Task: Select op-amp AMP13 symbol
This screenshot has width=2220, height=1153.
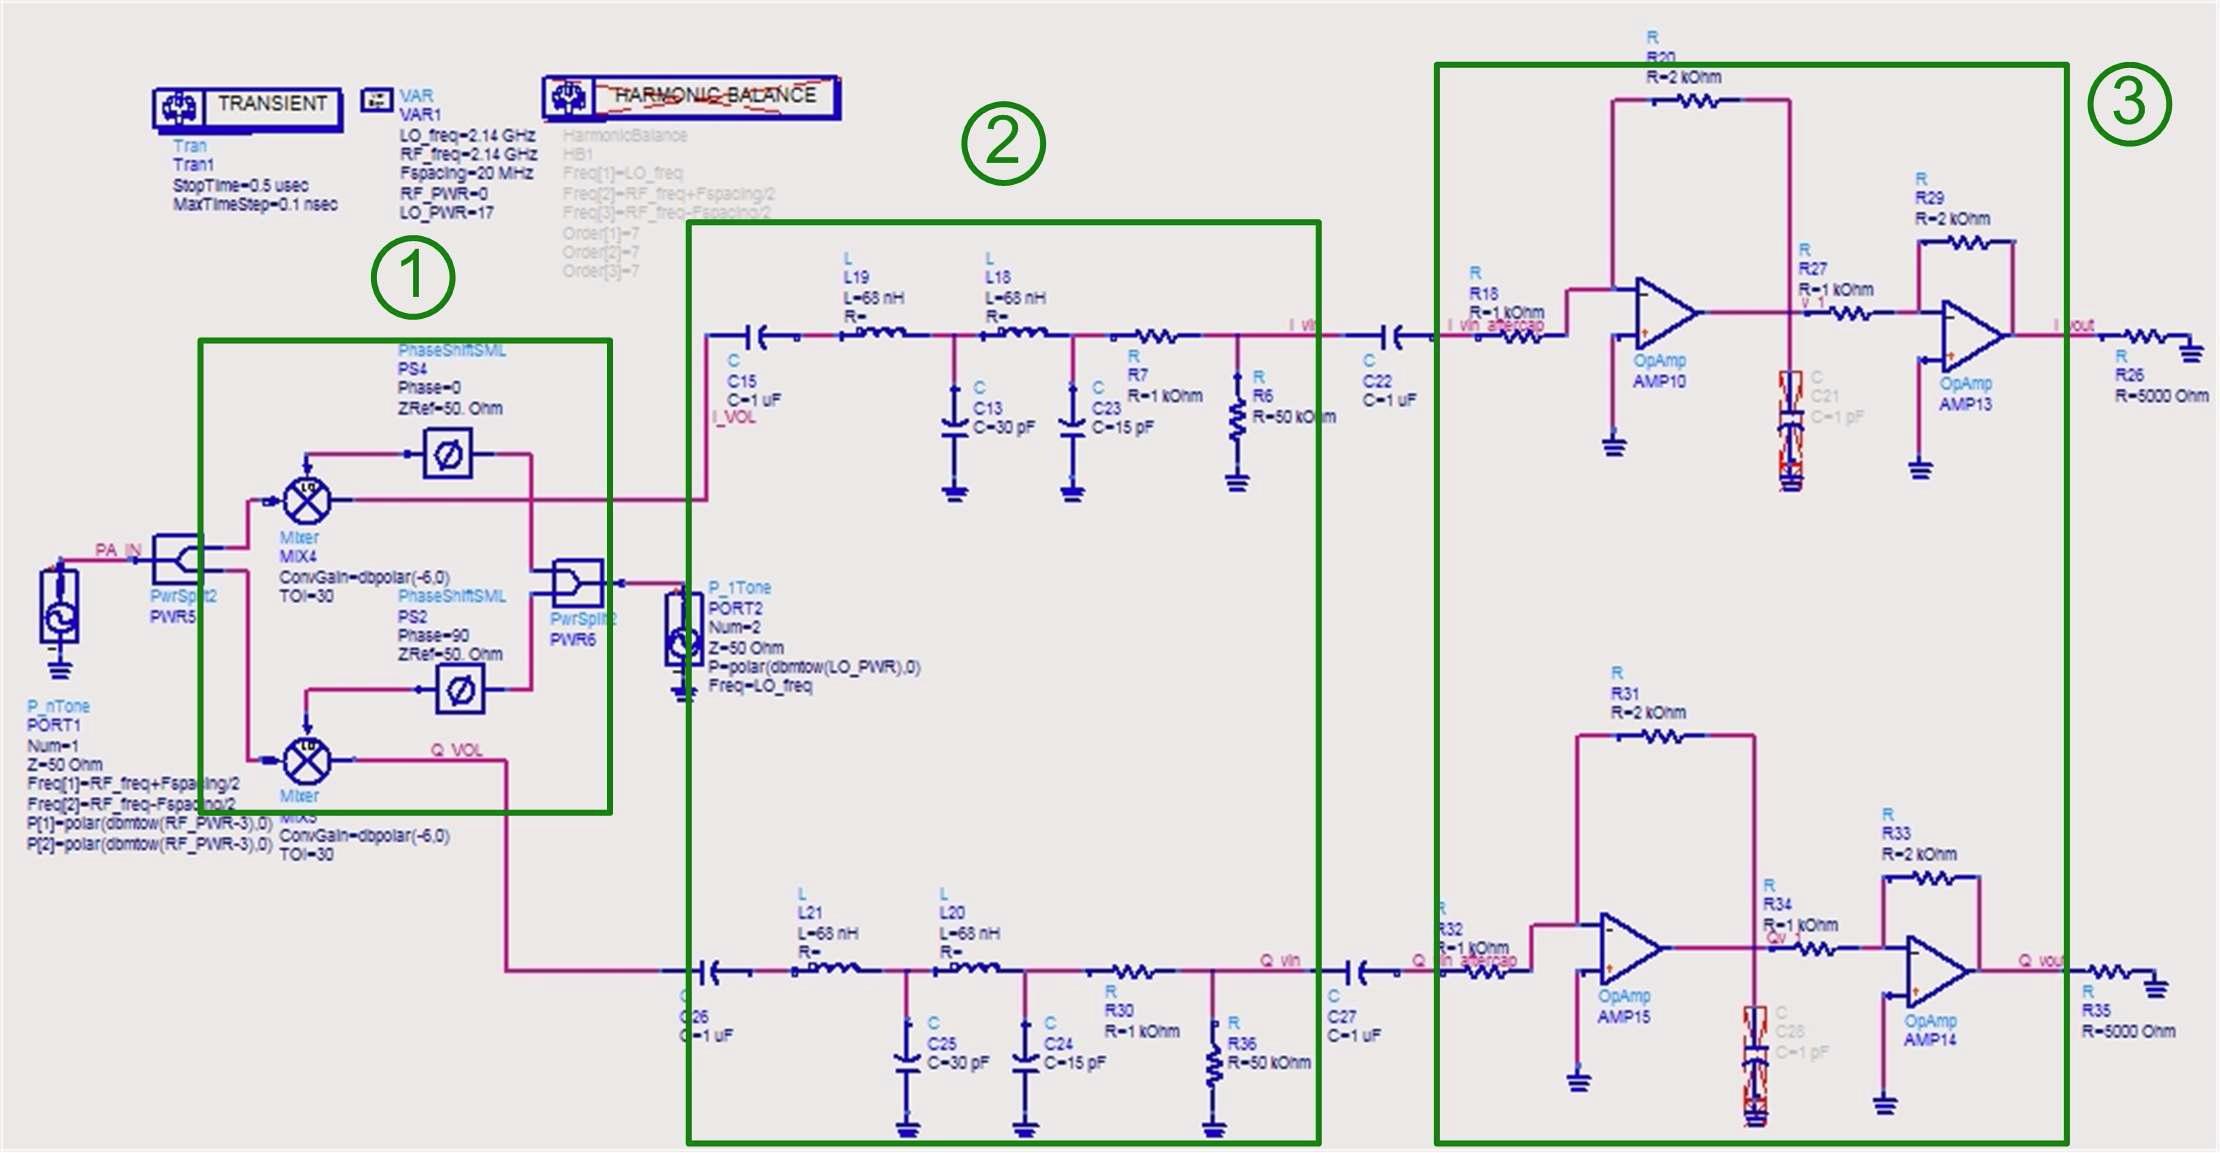Action: point(1971,335)
